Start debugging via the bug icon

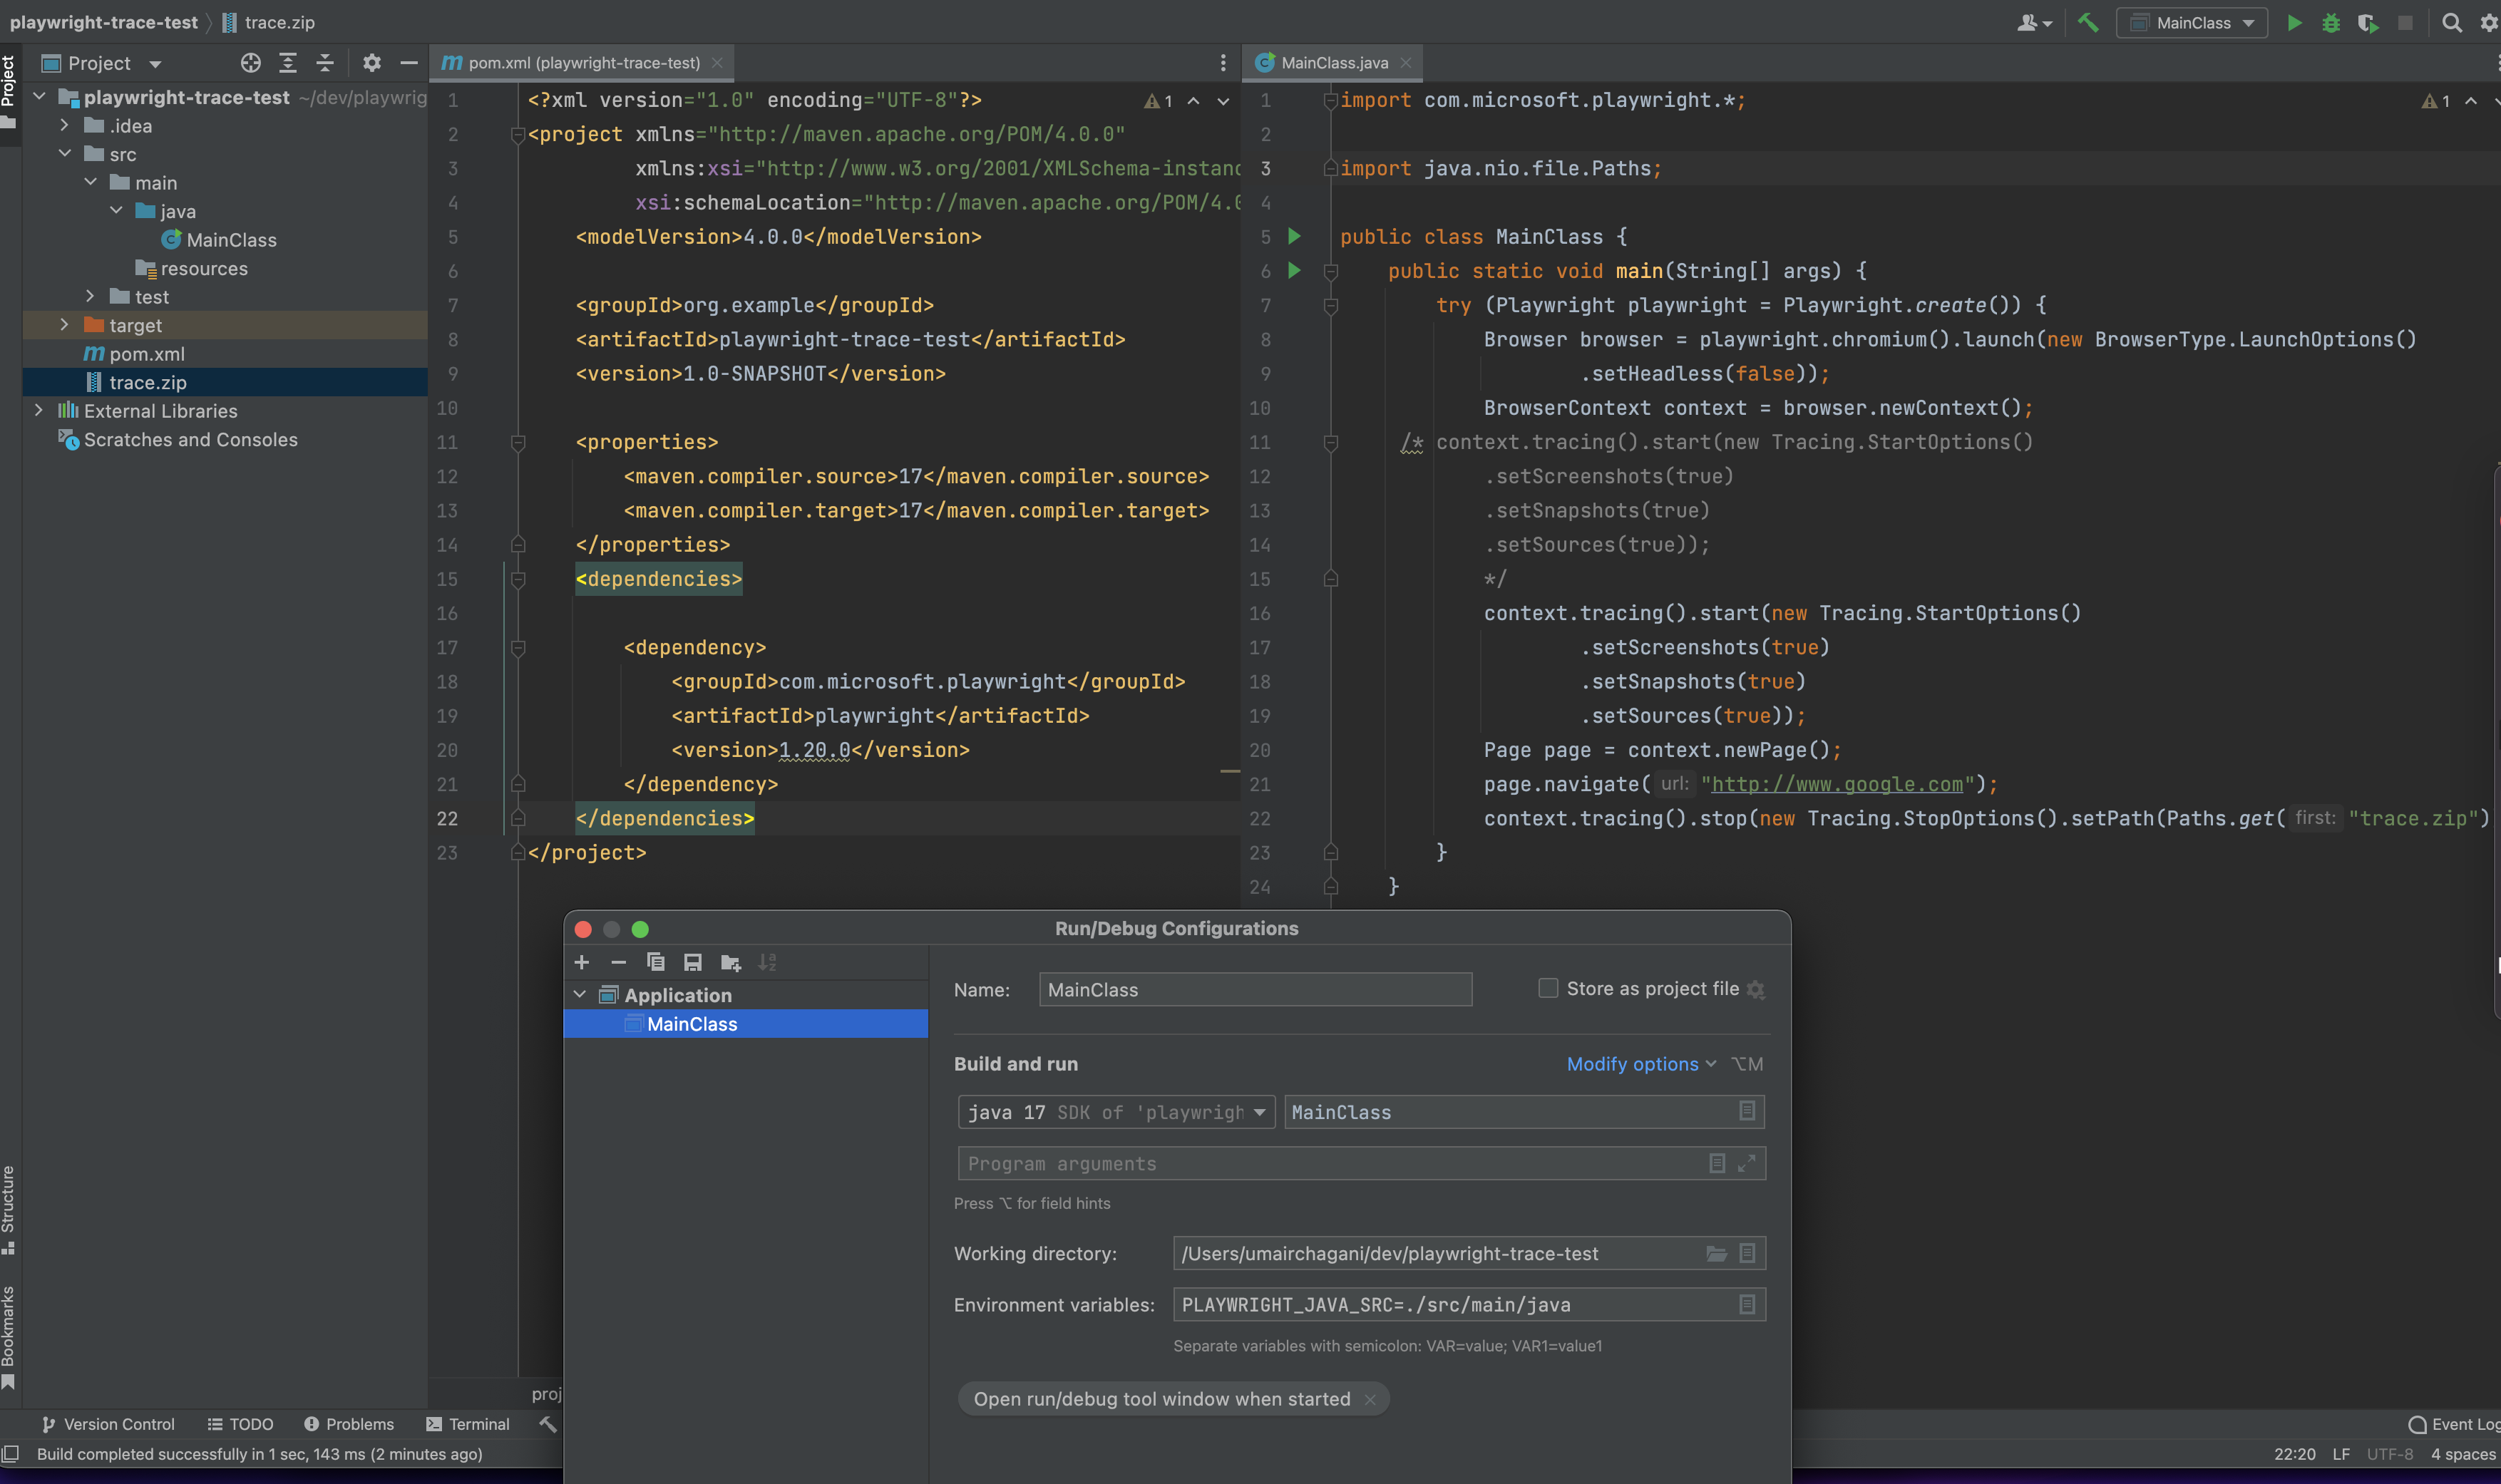coord(2331,22)
